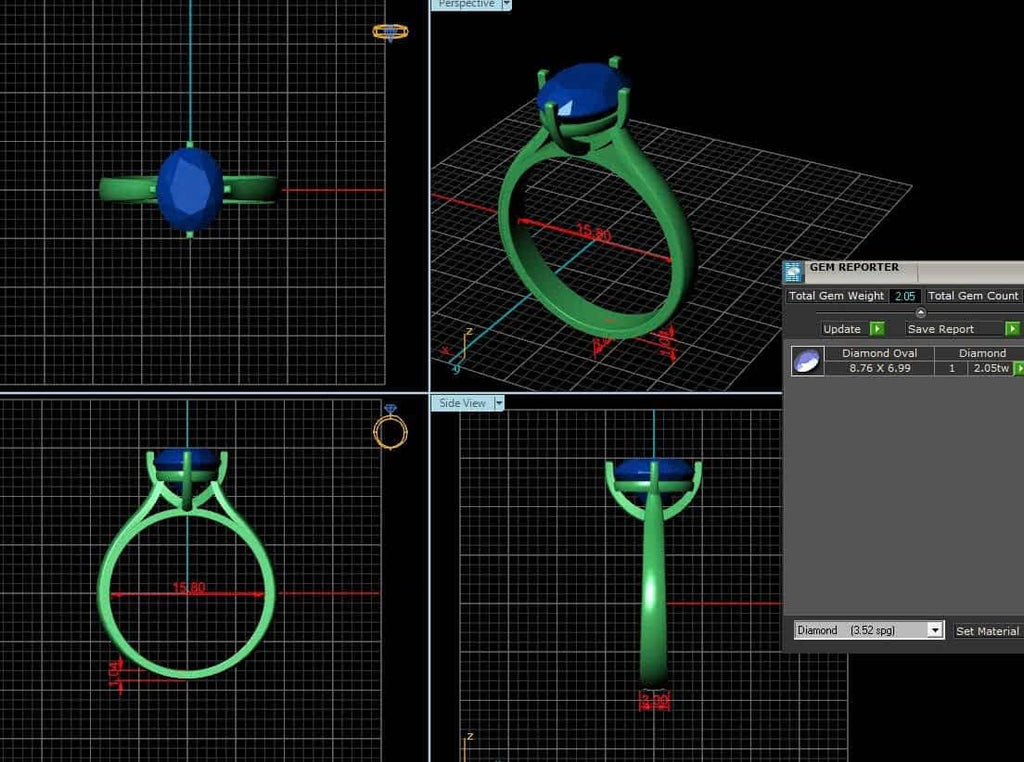This screenshot has width=1024, height=762.
Task: Click the Total Gem Count label
Action: (972, 296)
